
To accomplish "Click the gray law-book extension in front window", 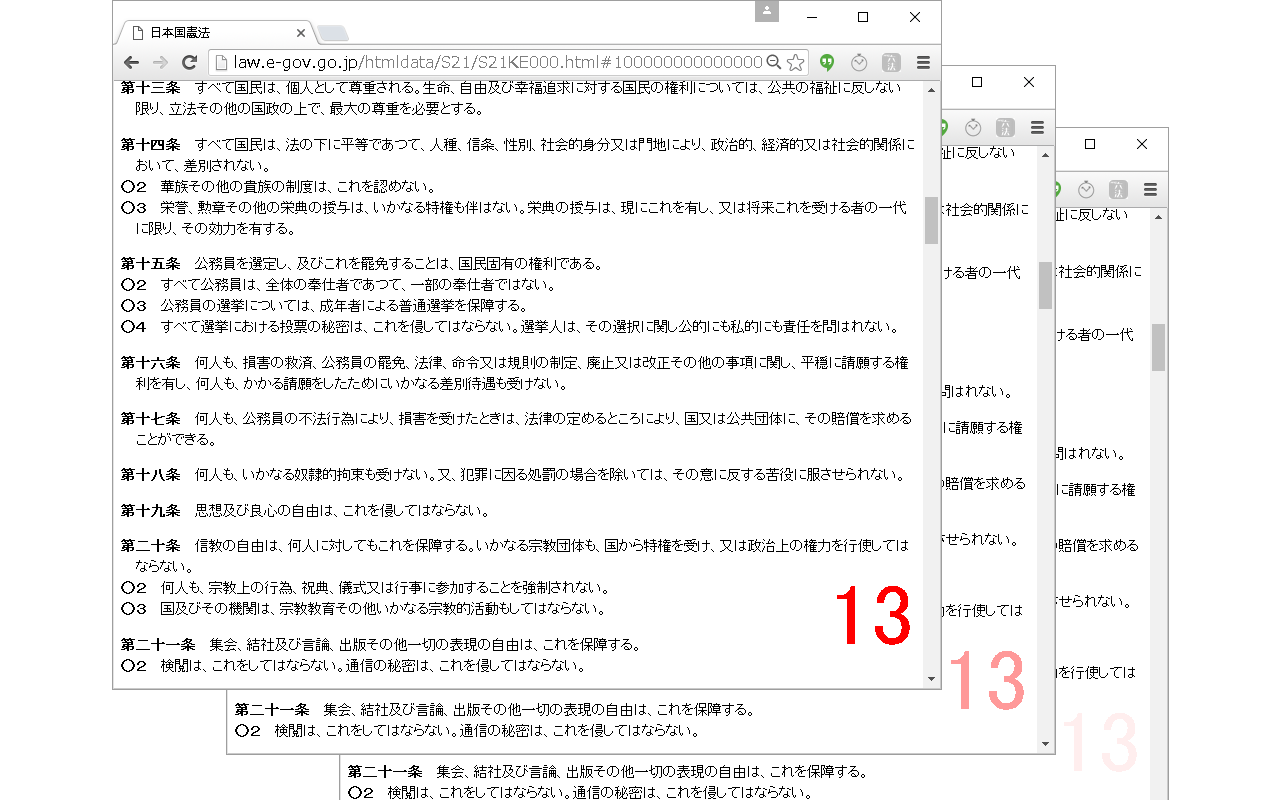I will pyautogui.click(x=891, y=62).
